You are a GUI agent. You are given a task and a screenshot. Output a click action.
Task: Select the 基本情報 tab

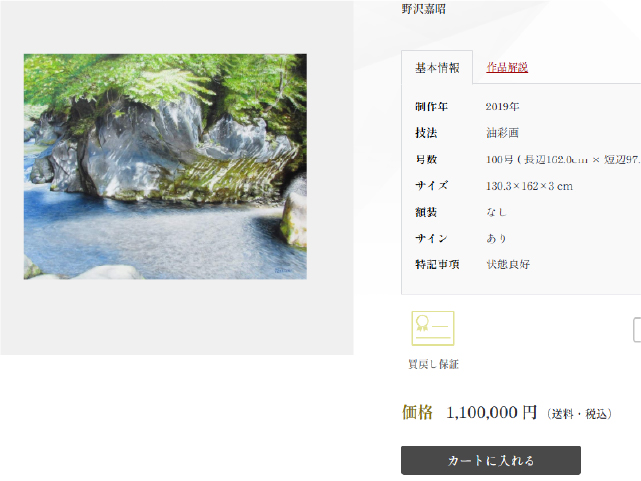pos(437,67)
